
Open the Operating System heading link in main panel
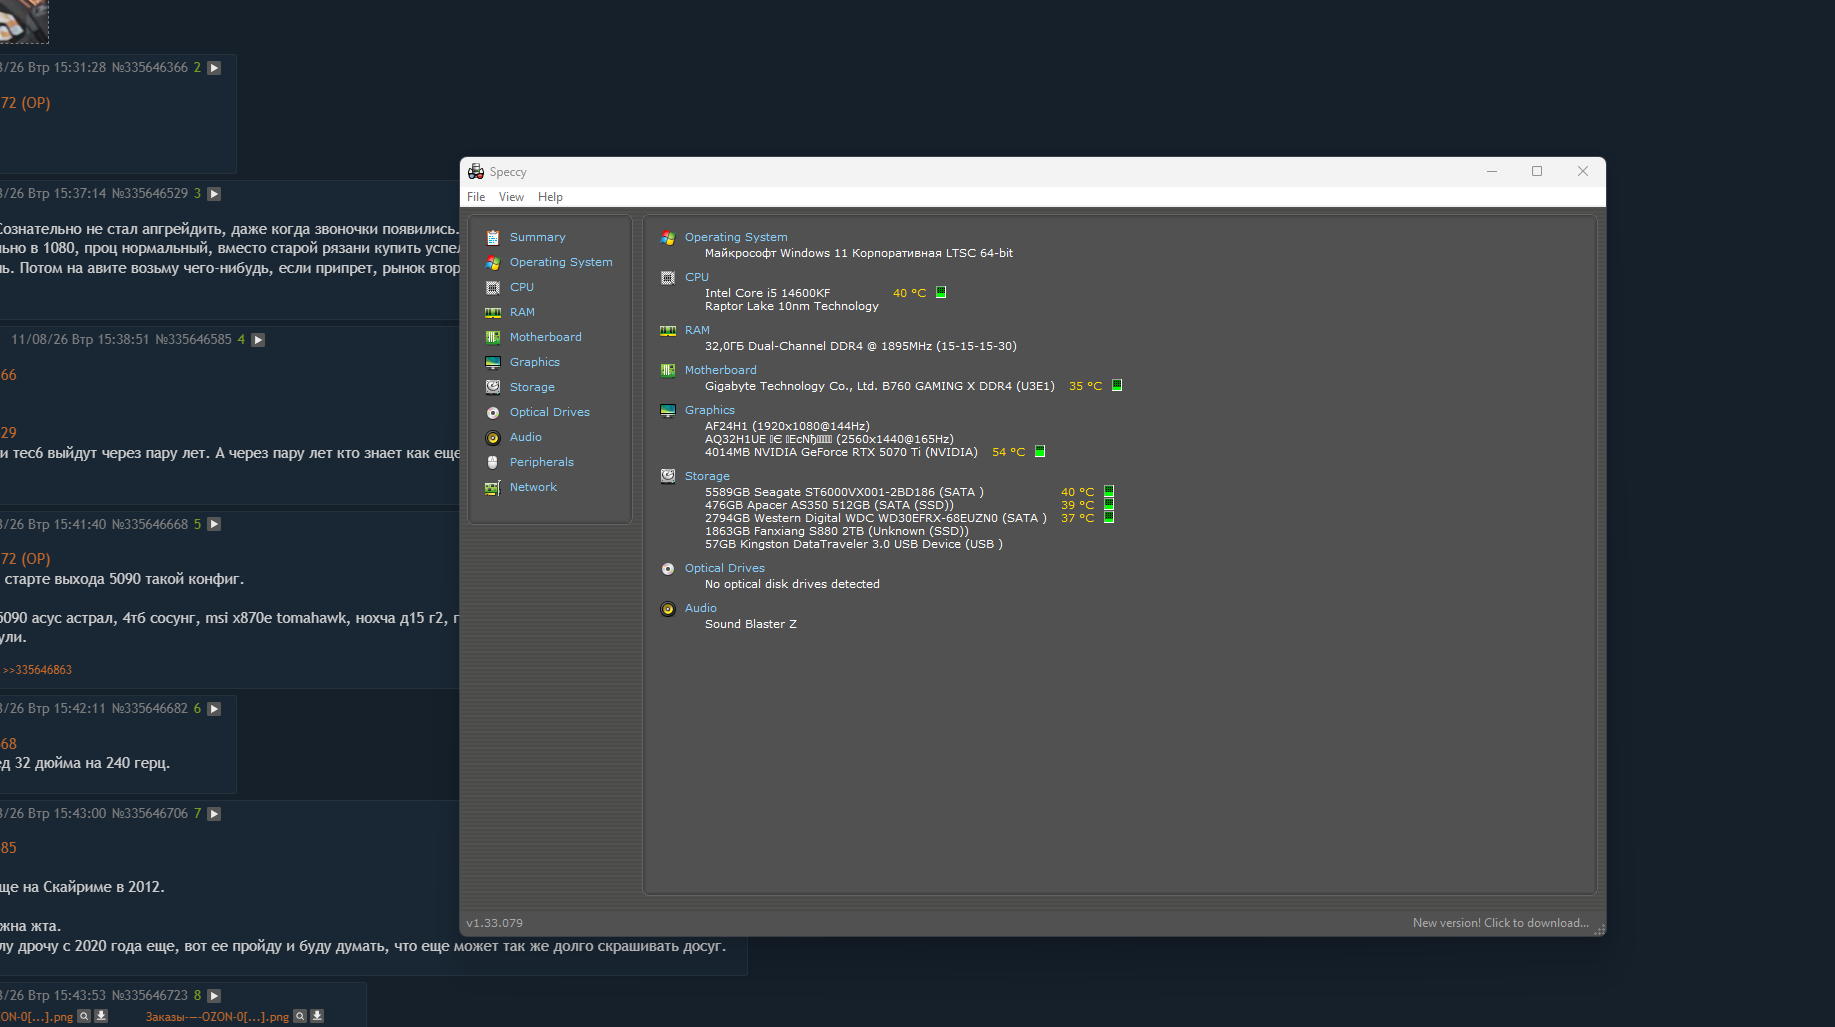click(x=736, y=237)
